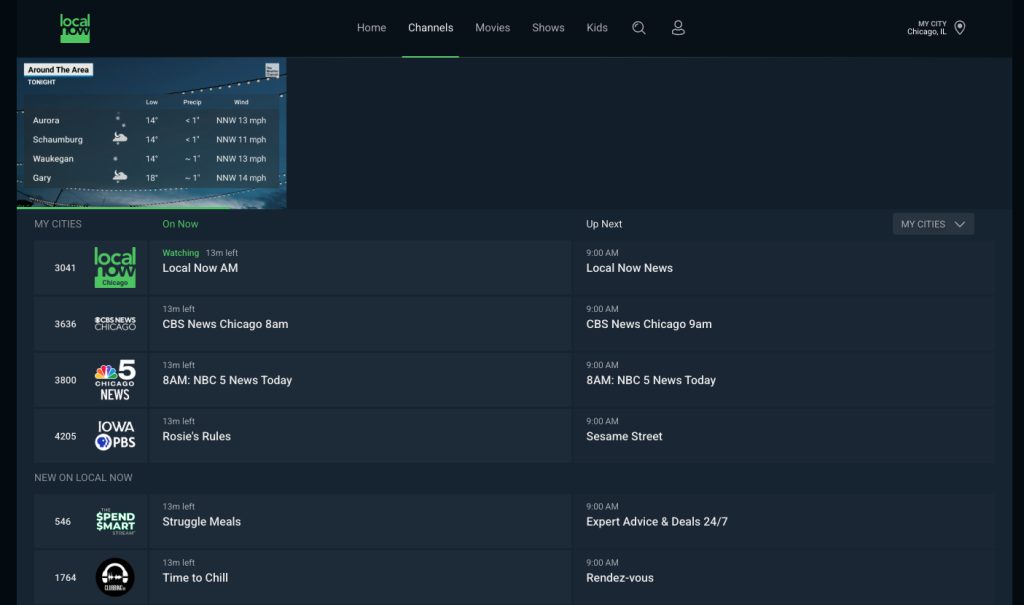Click the location pin beside Chicago, IL
The image size is (1024, 605).
(x=959, y=27)
